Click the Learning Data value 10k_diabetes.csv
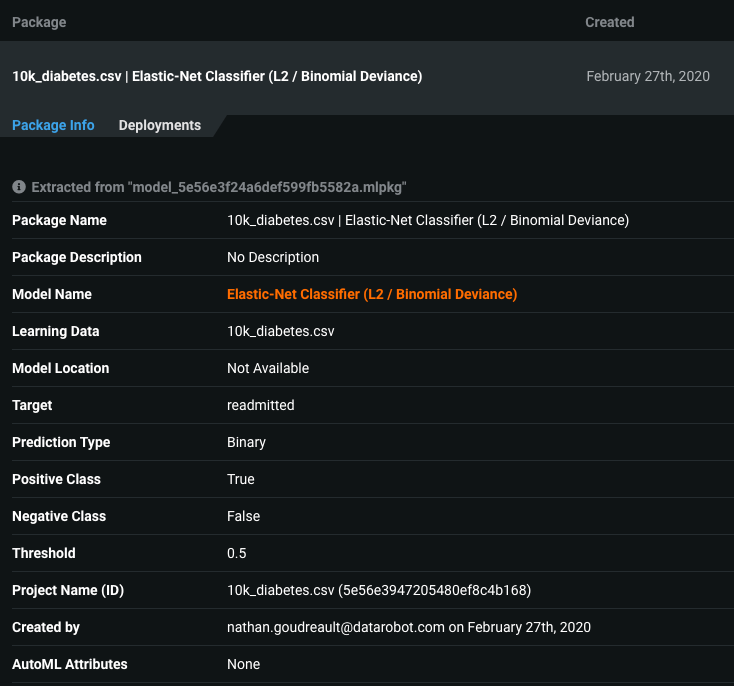Screen dimensions: 734x686 [280, 331]
